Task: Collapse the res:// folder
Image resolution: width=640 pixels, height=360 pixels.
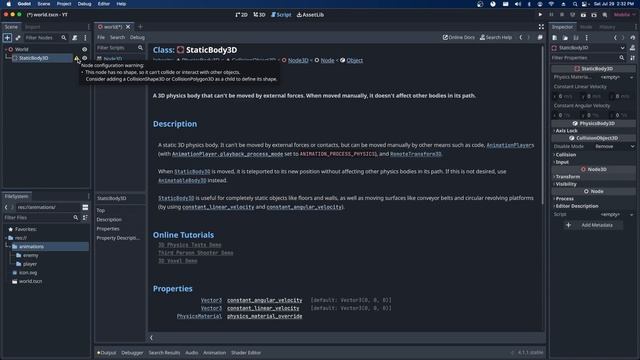Action: tap(6, 238)
